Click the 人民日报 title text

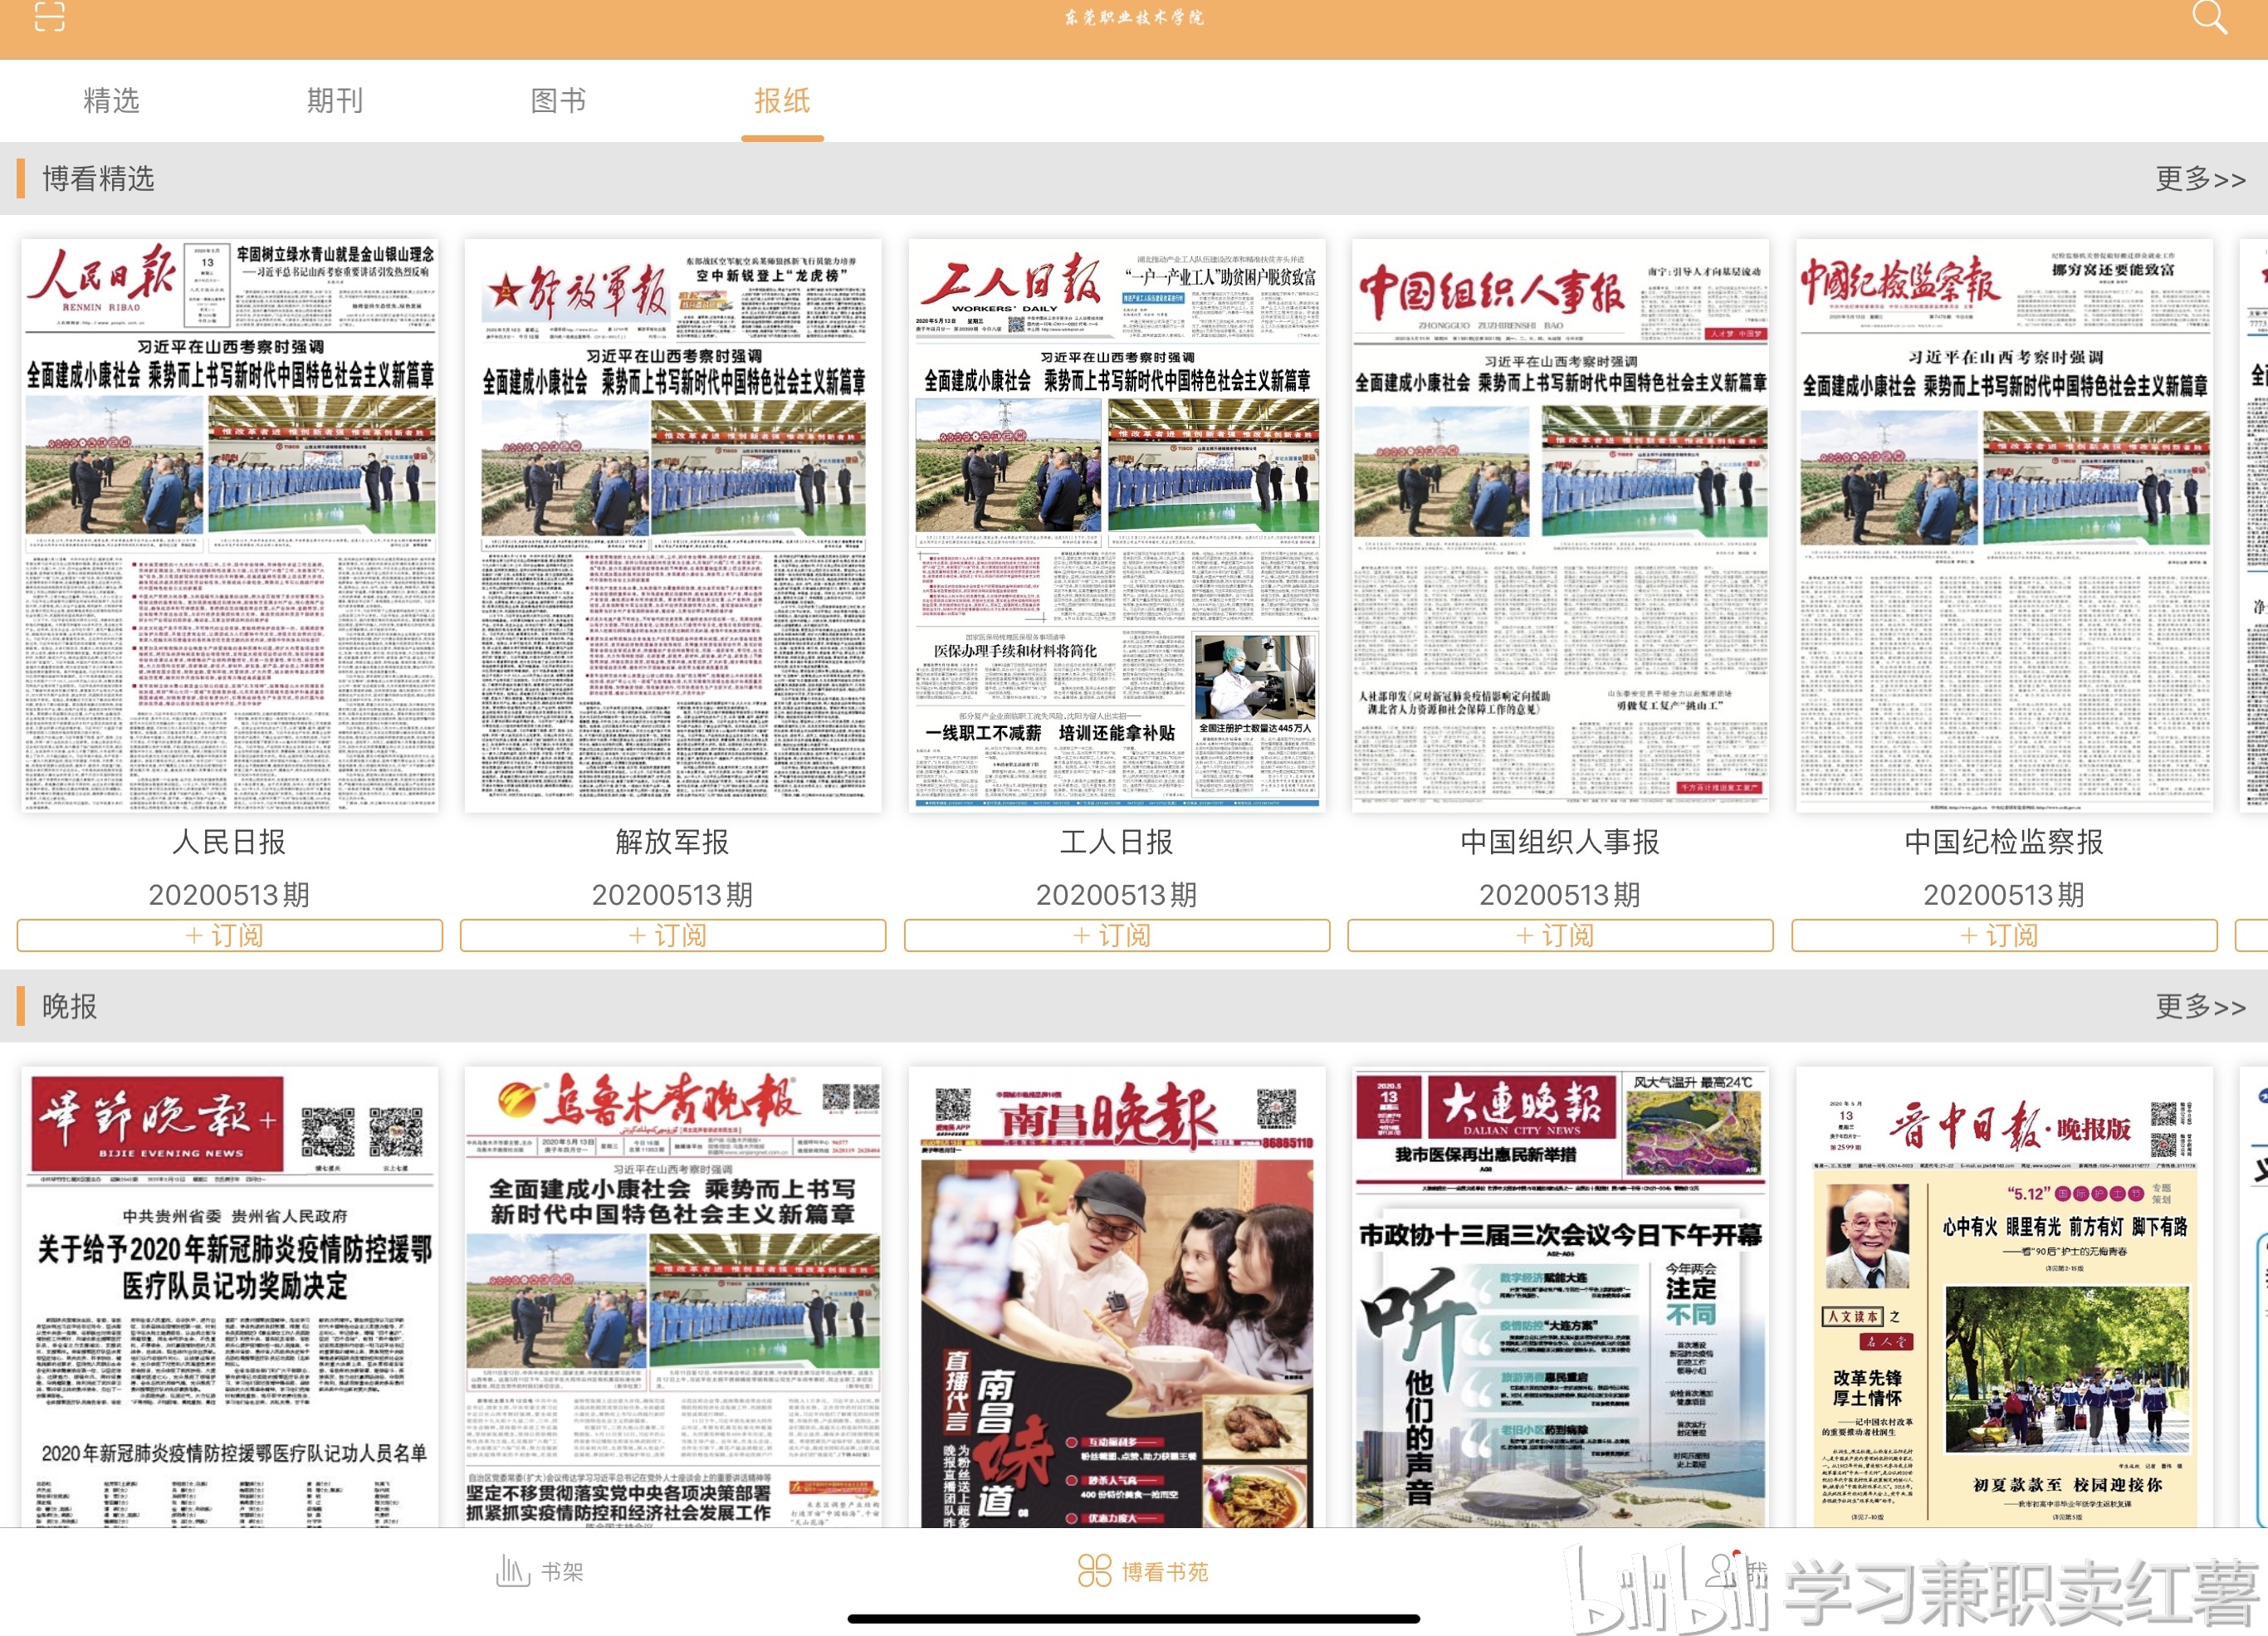pyautogui.click(x=229, y=842)
